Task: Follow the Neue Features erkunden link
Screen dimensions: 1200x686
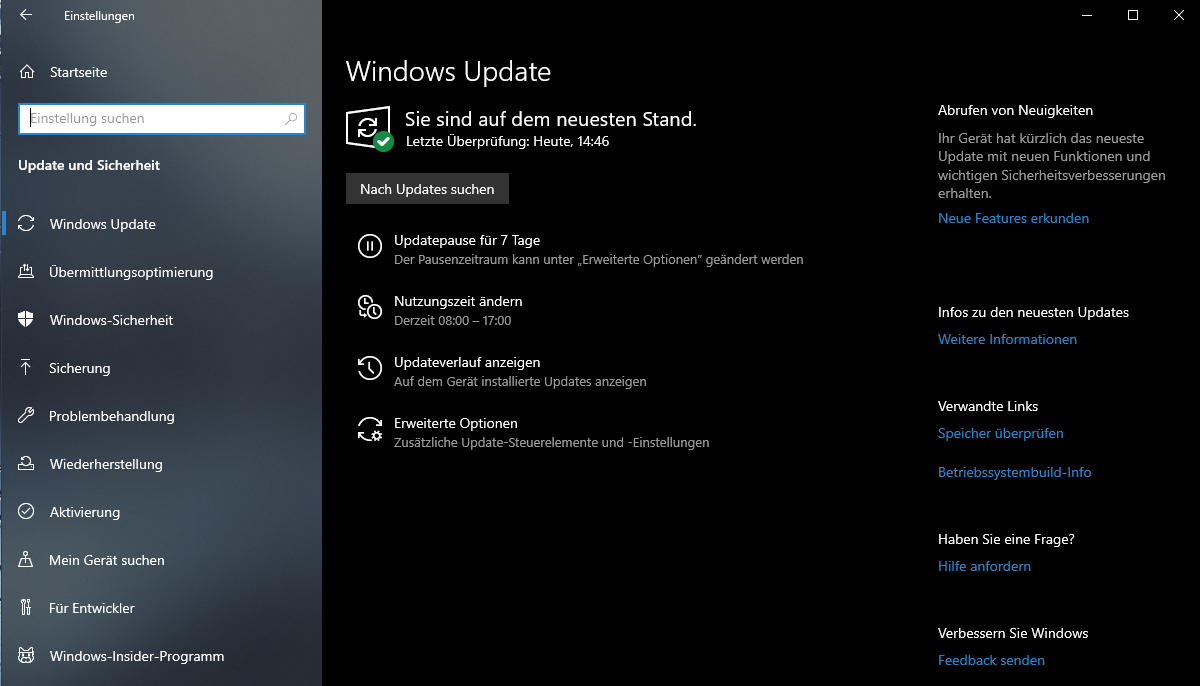Action: click(x=1013, y=218)
